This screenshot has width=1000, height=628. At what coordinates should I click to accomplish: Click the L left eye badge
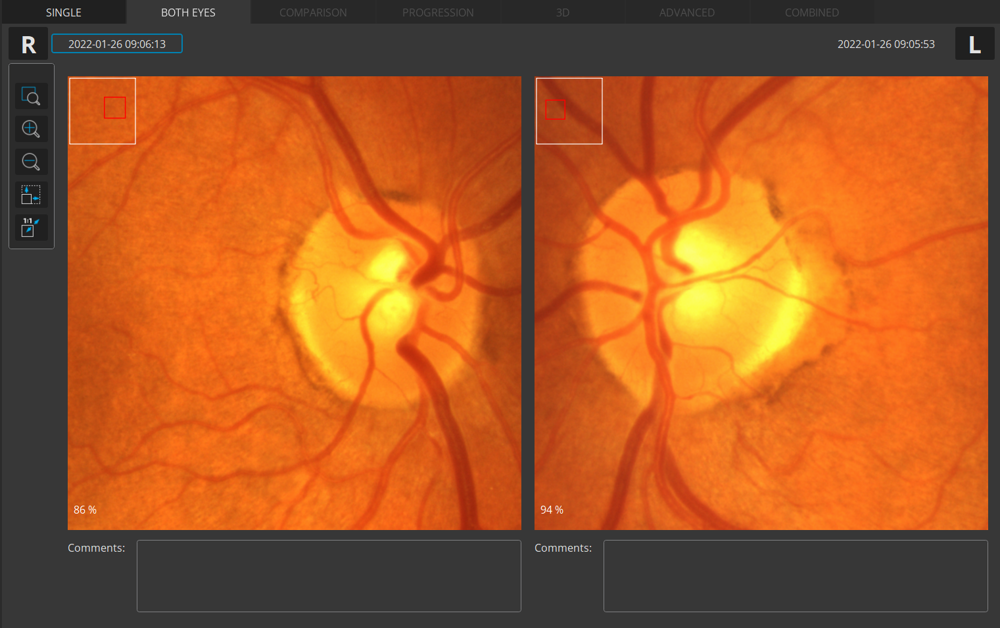(974, 45)
